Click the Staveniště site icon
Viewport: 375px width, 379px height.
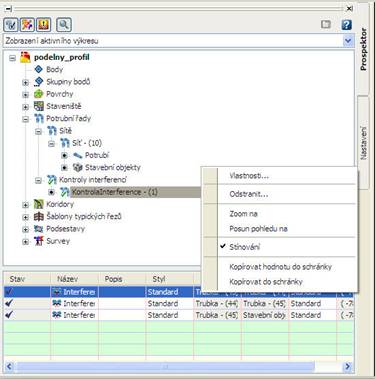click(x=39, y=106)
